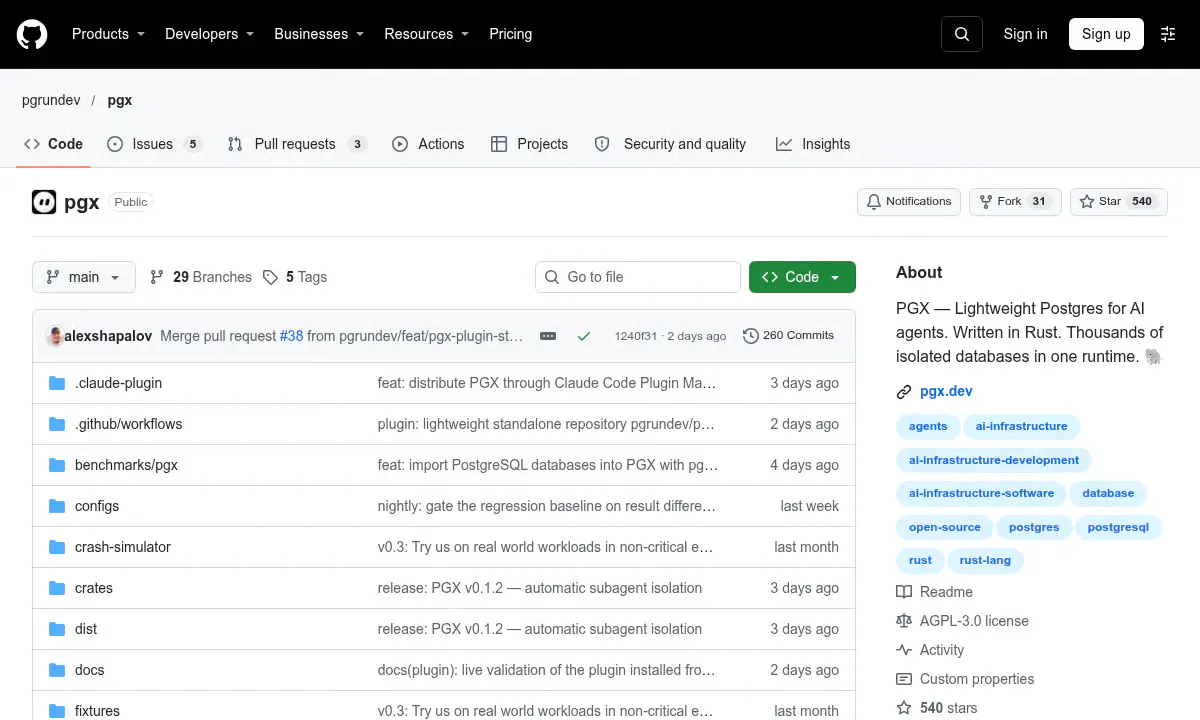Click alexshapalov's avatar in commit row
The height and width of the screenshot is (720, 1200).
click(54, 336)
